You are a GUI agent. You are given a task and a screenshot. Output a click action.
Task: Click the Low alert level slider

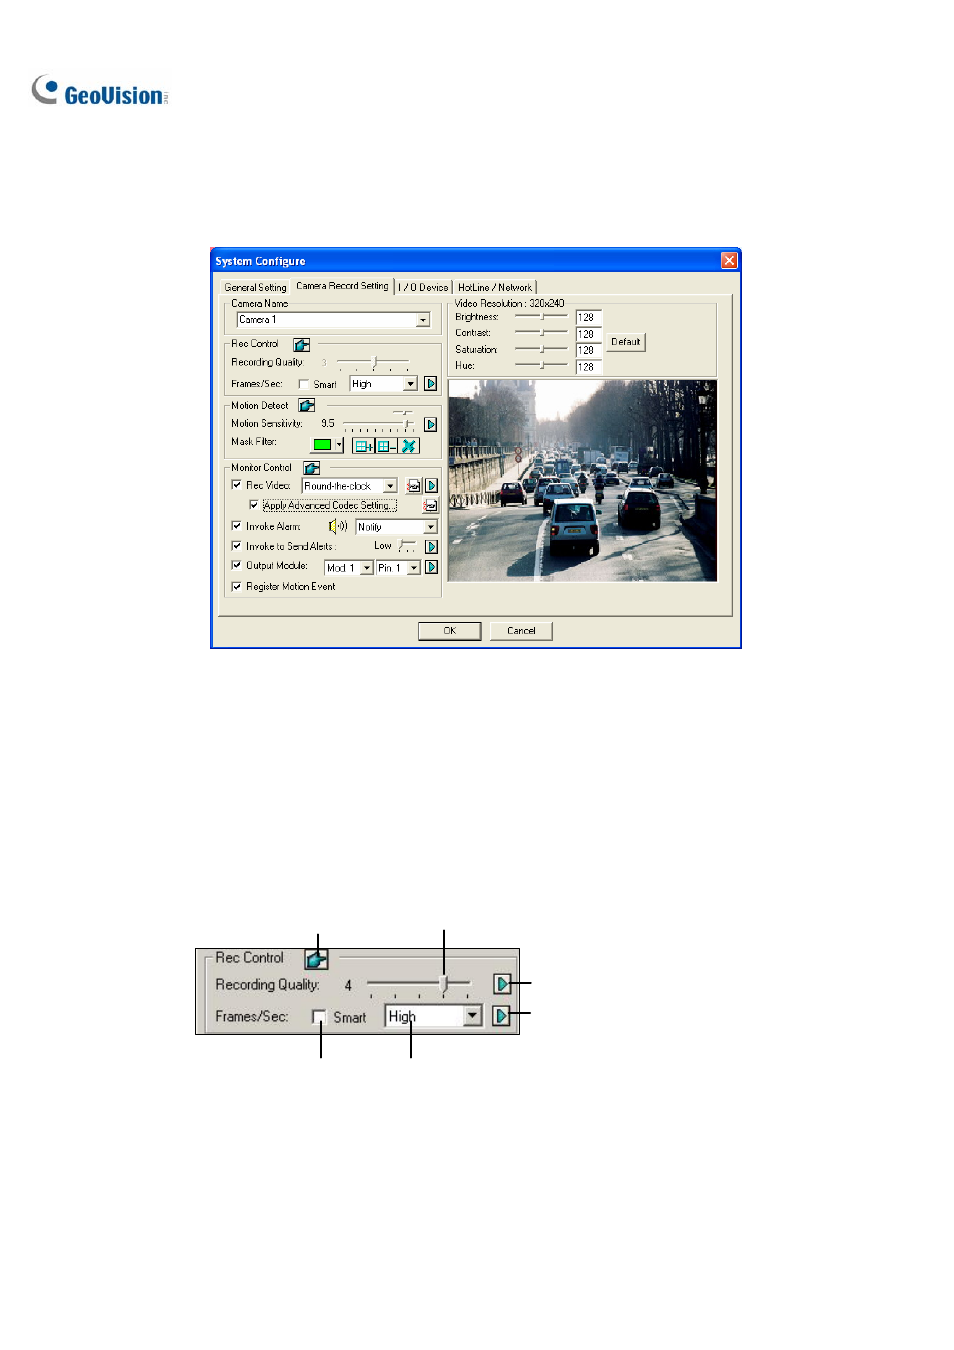(x=407, y=546)
